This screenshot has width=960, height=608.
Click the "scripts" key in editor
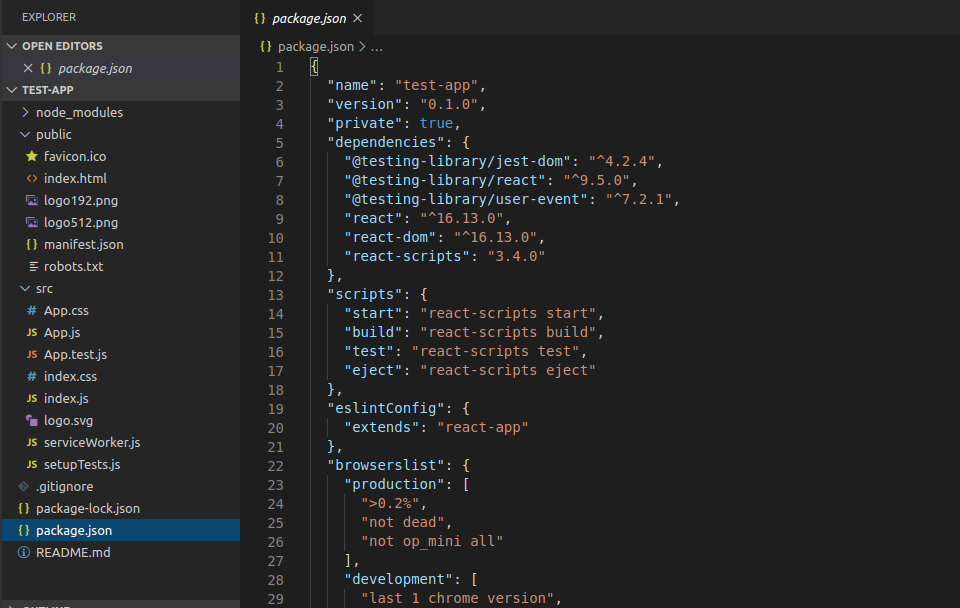[x=365, y=294]
